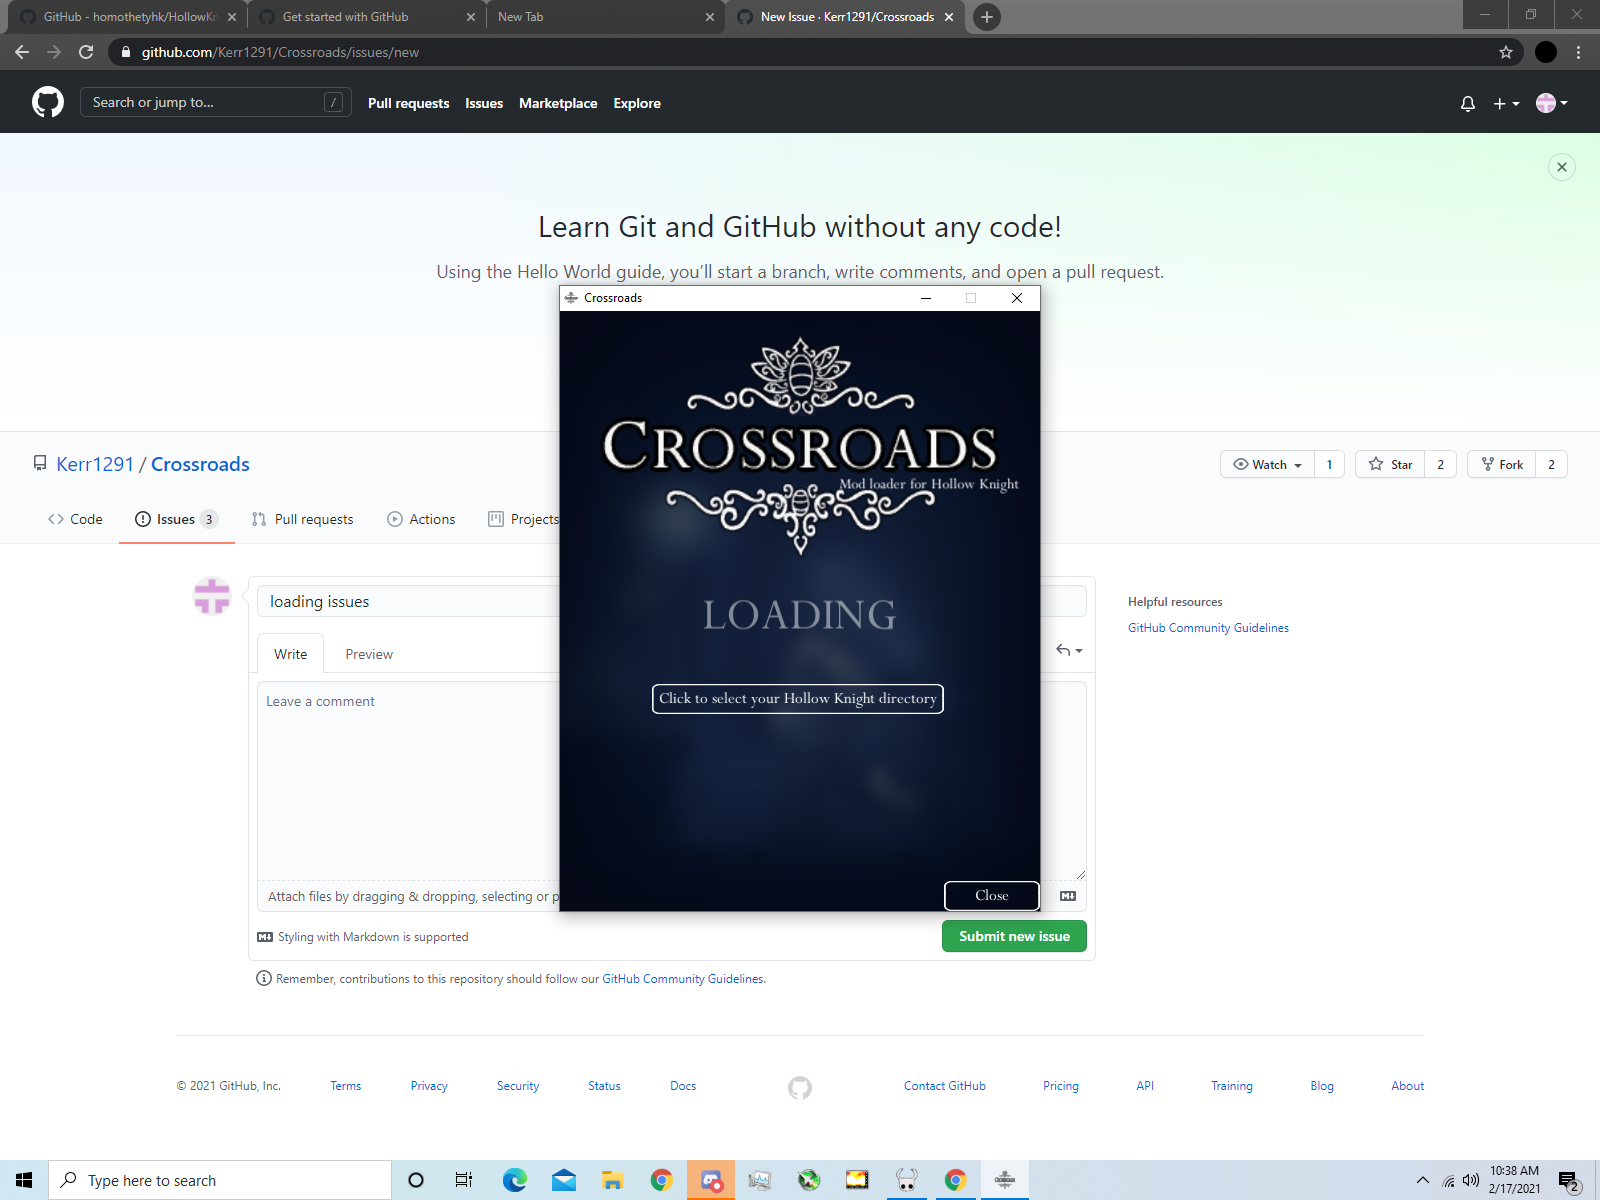Reload the page with refresh icon
1600x1200 pixels.
(x=86, y=52)
